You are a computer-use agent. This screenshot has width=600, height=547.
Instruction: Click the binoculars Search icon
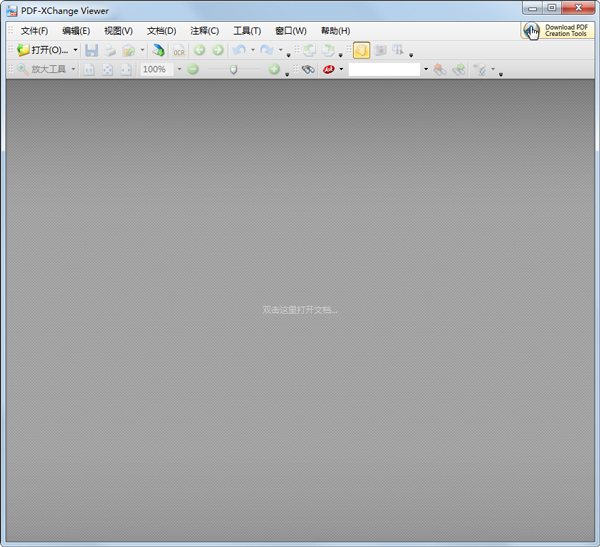pos(308,69)
